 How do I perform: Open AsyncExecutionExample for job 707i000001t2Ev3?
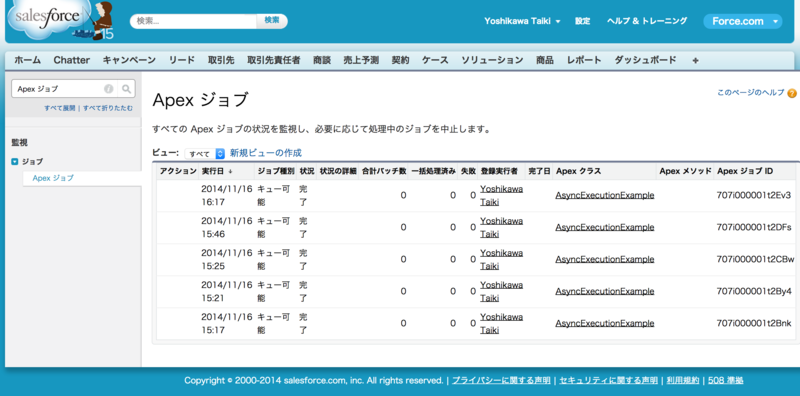[605, 195]
